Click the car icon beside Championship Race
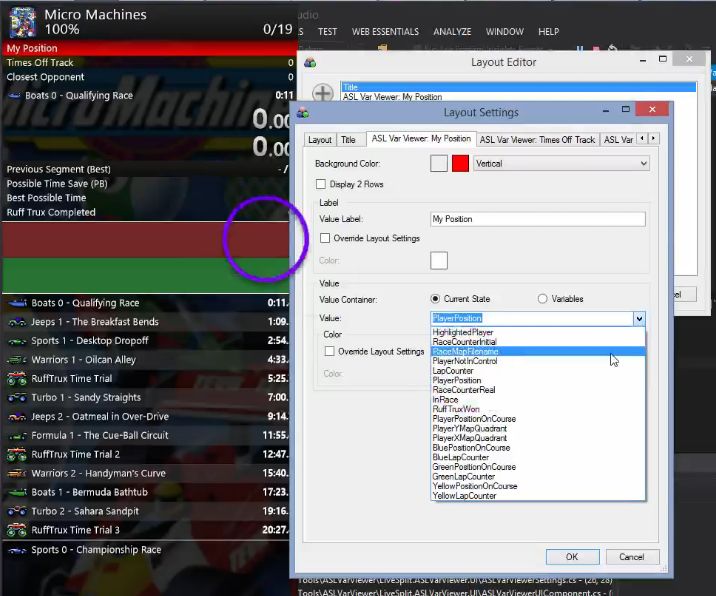 coord(17,550)
